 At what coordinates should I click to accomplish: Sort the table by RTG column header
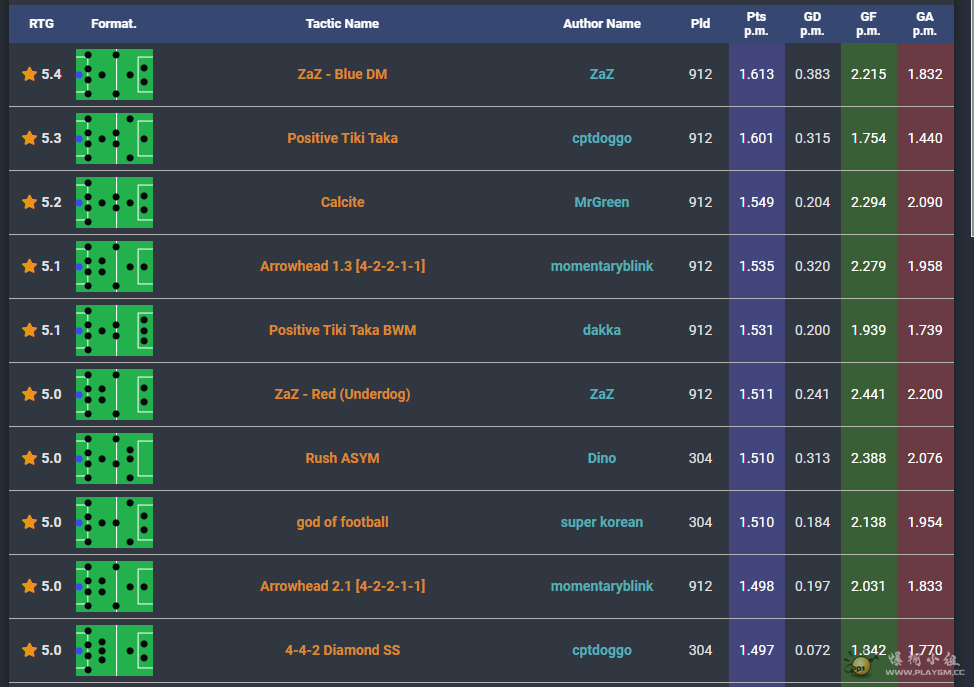point(42,24)
